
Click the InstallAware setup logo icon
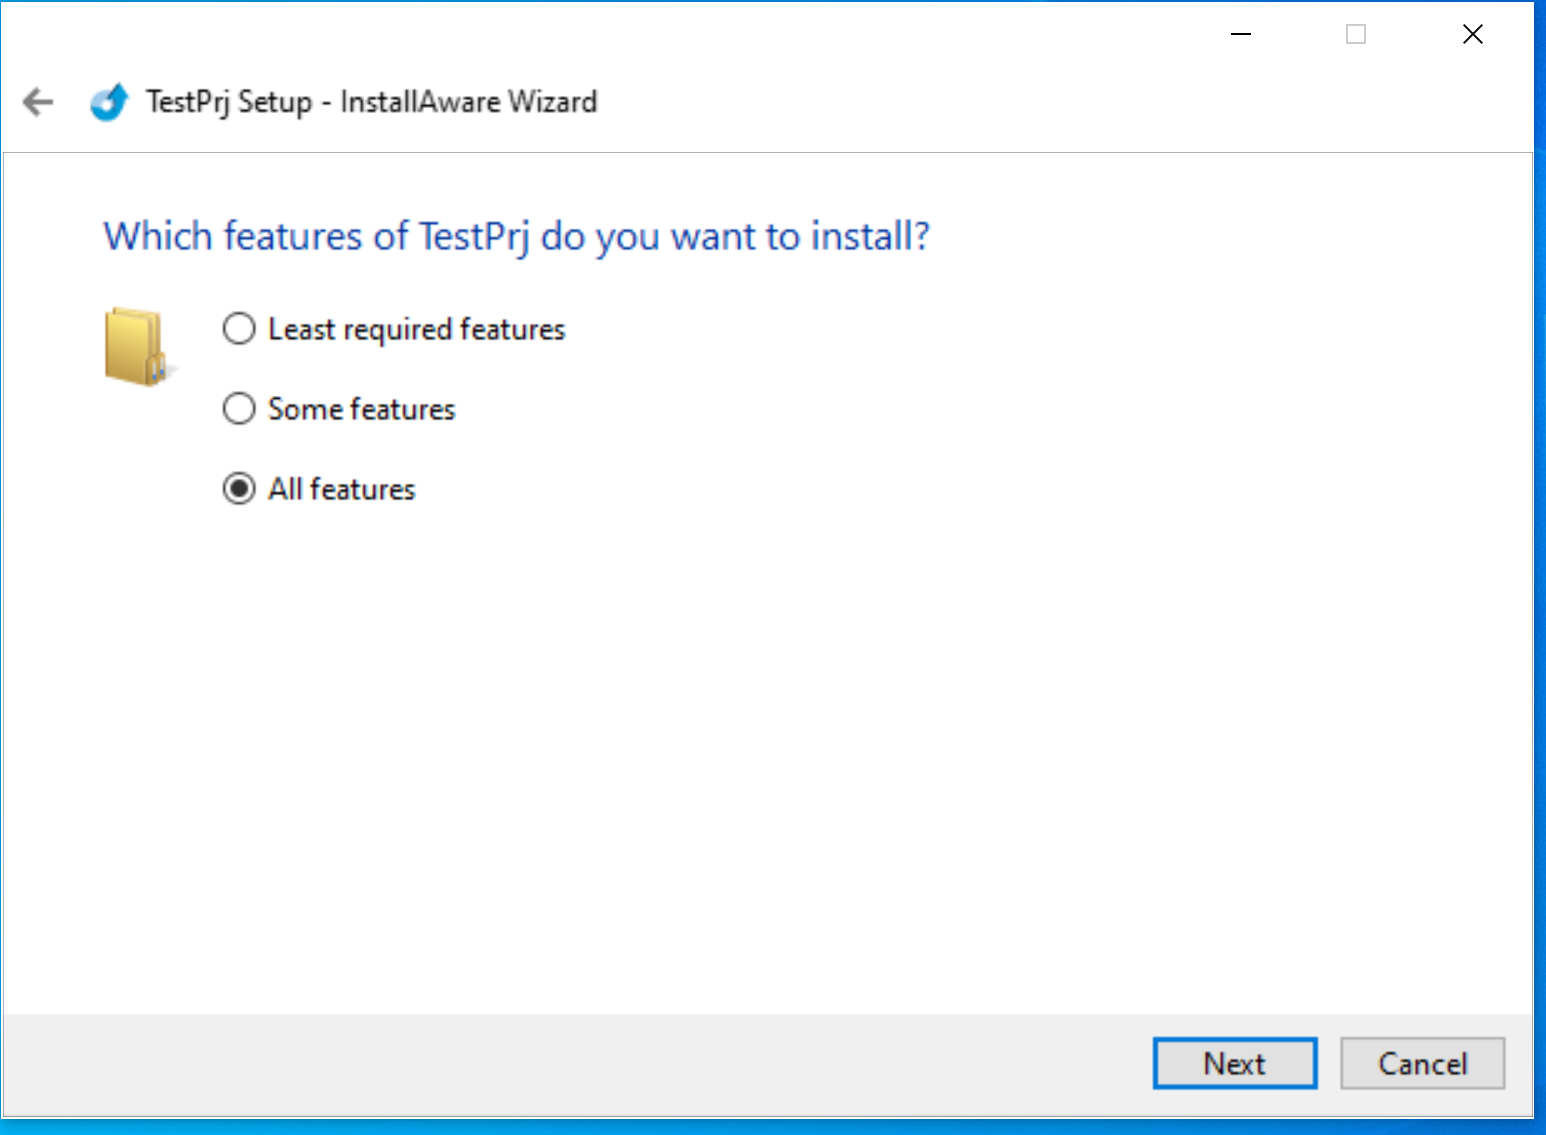click(109, 102)
